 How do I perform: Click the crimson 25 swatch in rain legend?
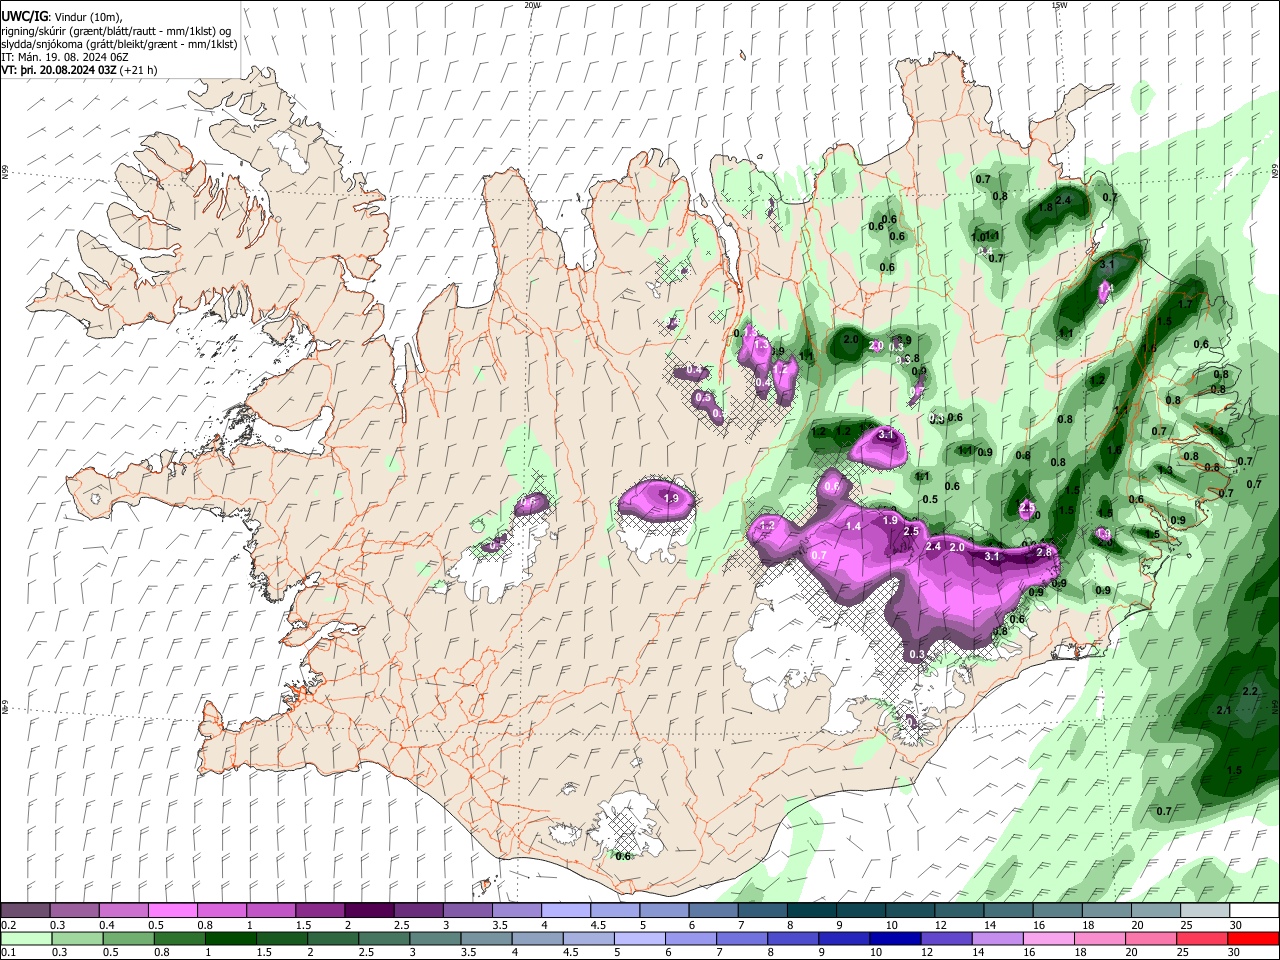click(x=1203, y=938)
